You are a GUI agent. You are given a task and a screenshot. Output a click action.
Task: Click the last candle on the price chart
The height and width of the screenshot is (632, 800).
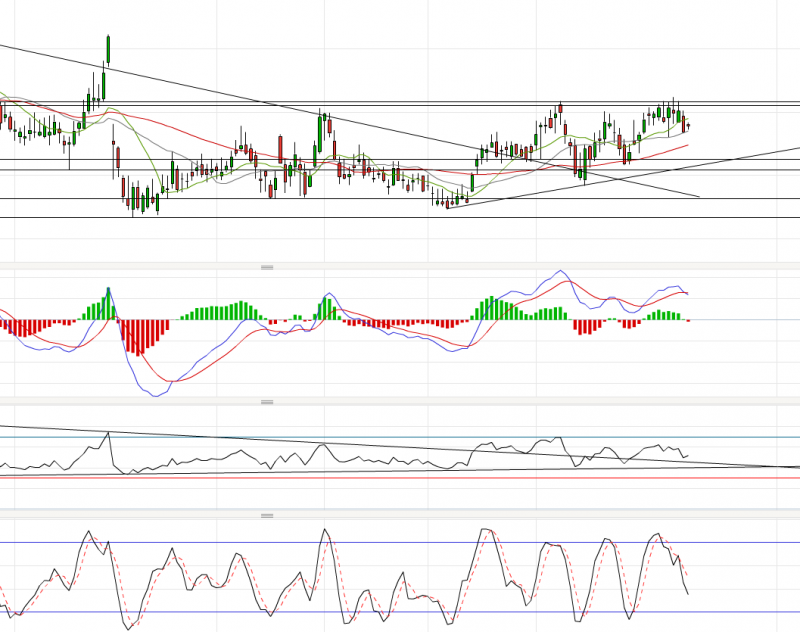click(x=689, y=125)
